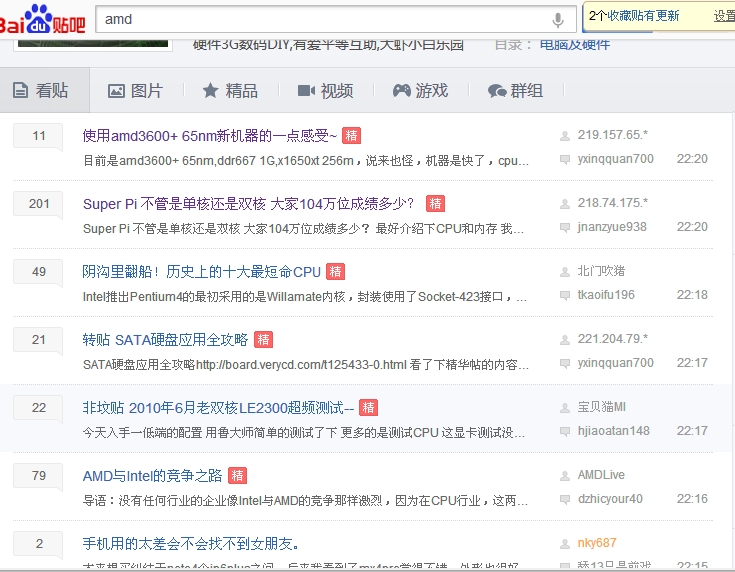Click 精 badge on Super Pi post

pyautogui.click(x=435, y=203)
